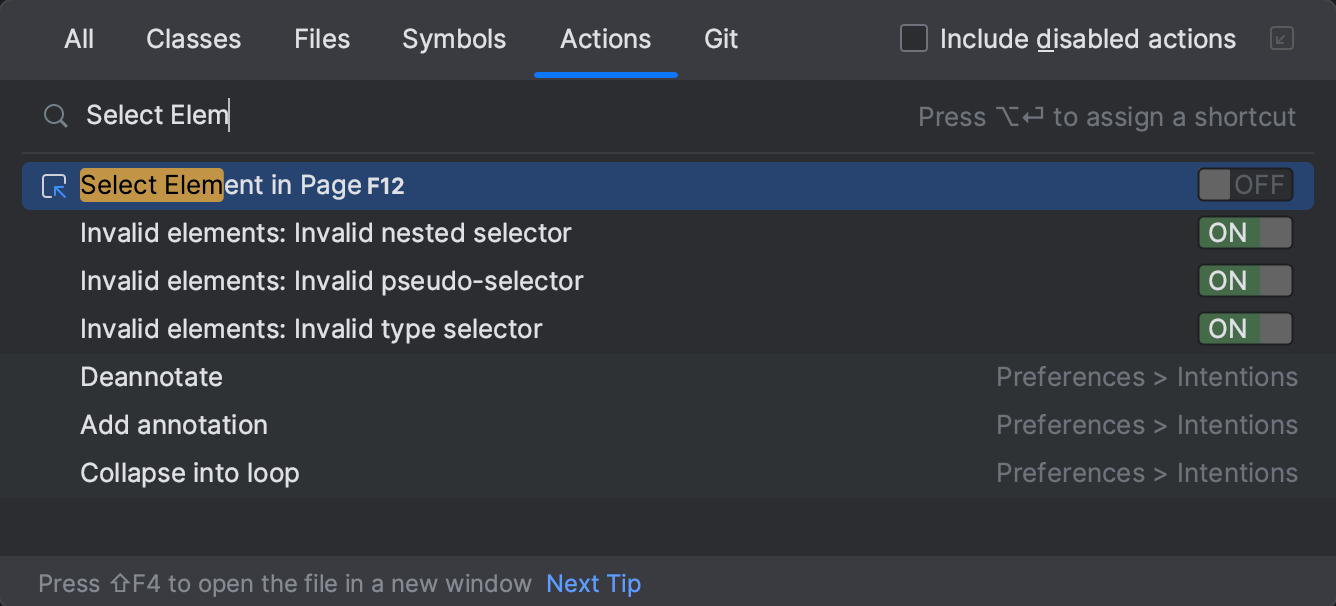Image resolution: width=1336 pixels, height=606 pixels.
Task: Click the magnifier search icon
Action: pos(55,116)
